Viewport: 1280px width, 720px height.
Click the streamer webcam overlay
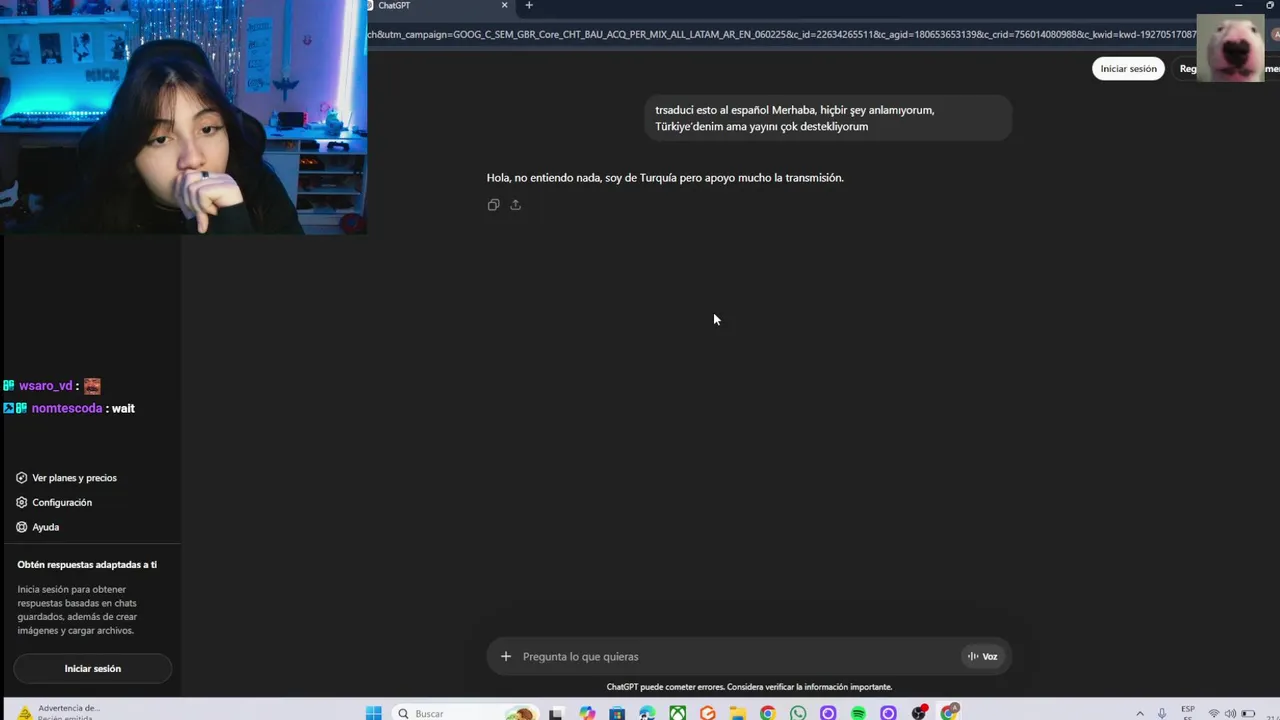(184, 117)
